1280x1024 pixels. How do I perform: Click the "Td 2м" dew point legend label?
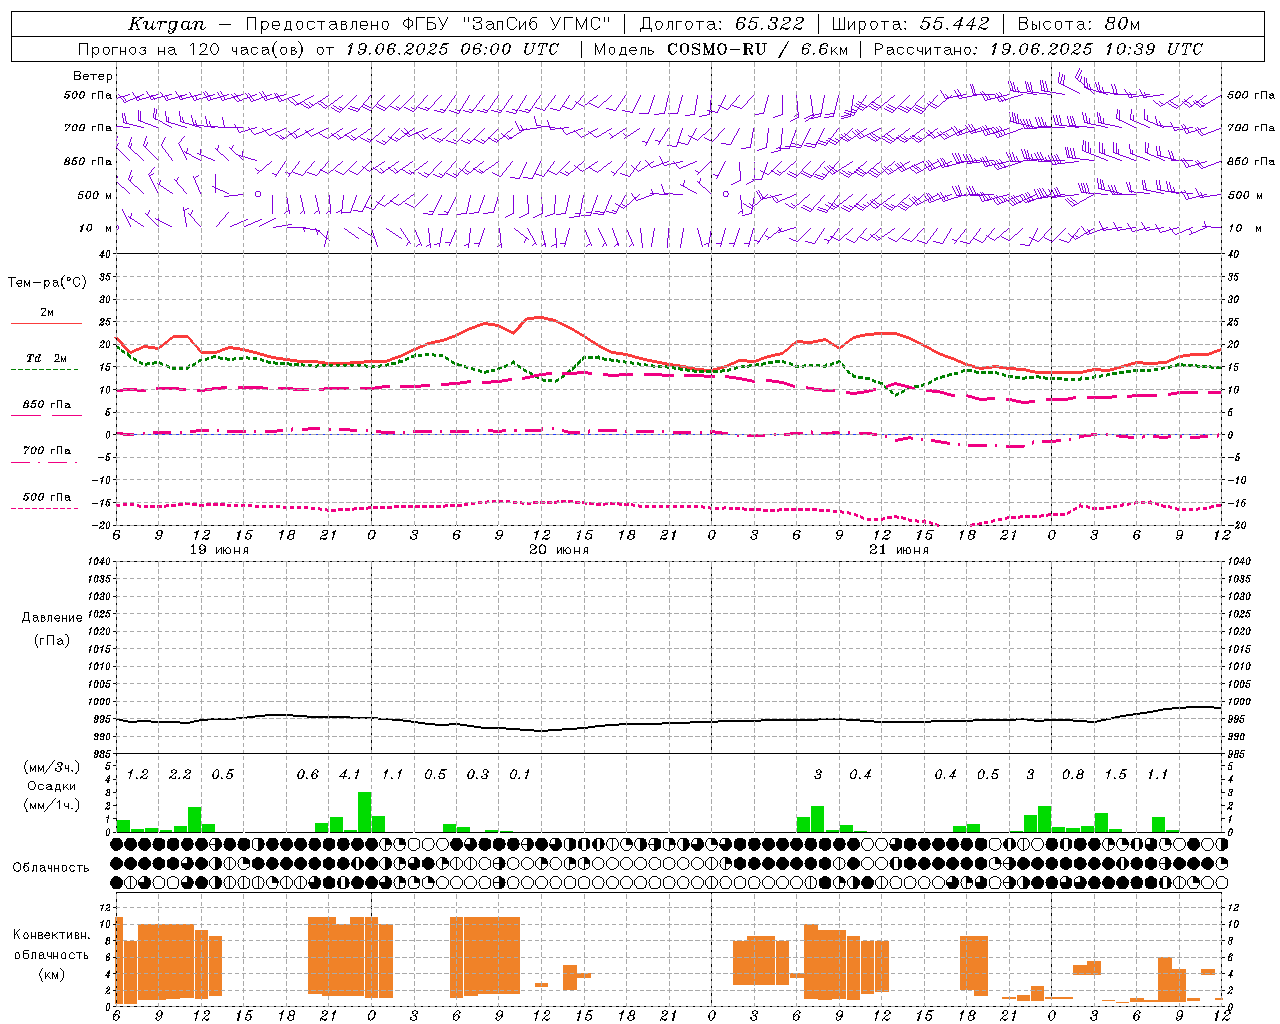click(x=46, y=358)
